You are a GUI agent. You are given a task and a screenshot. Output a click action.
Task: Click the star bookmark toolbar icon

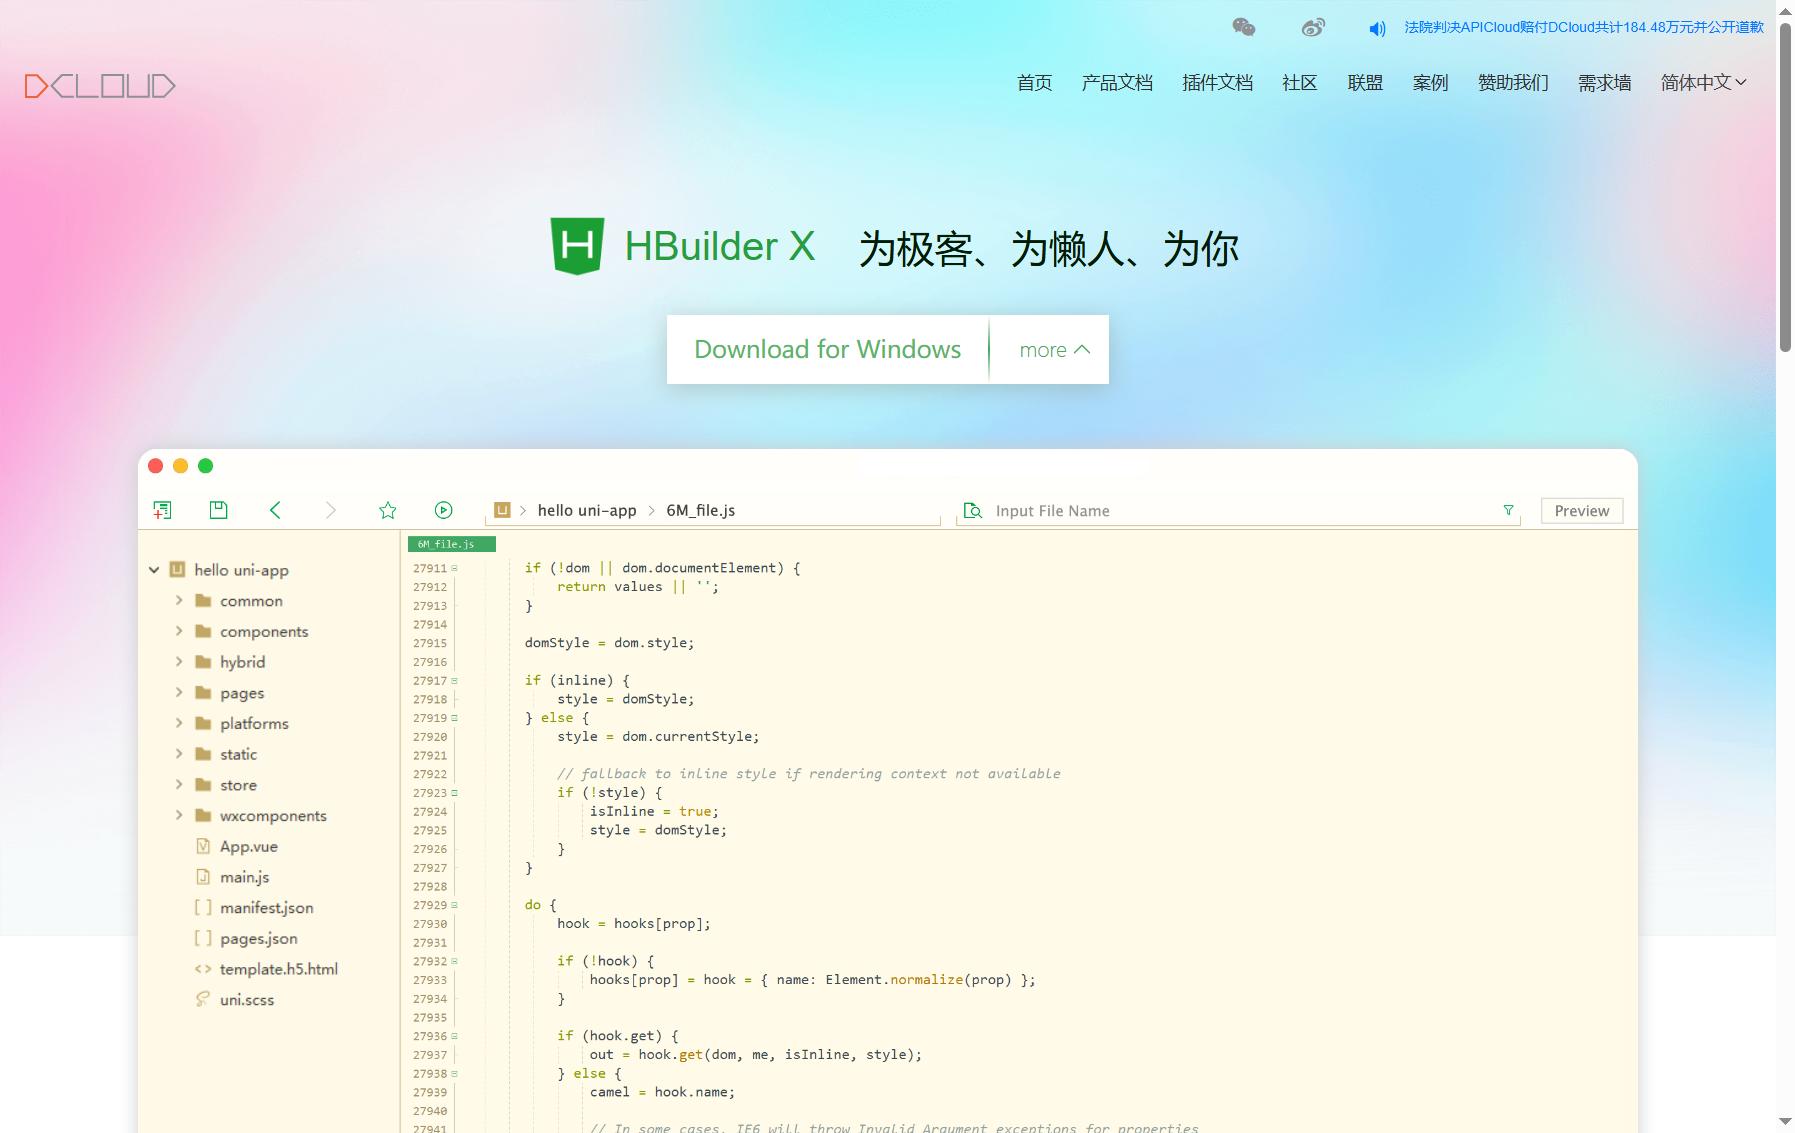388,510
